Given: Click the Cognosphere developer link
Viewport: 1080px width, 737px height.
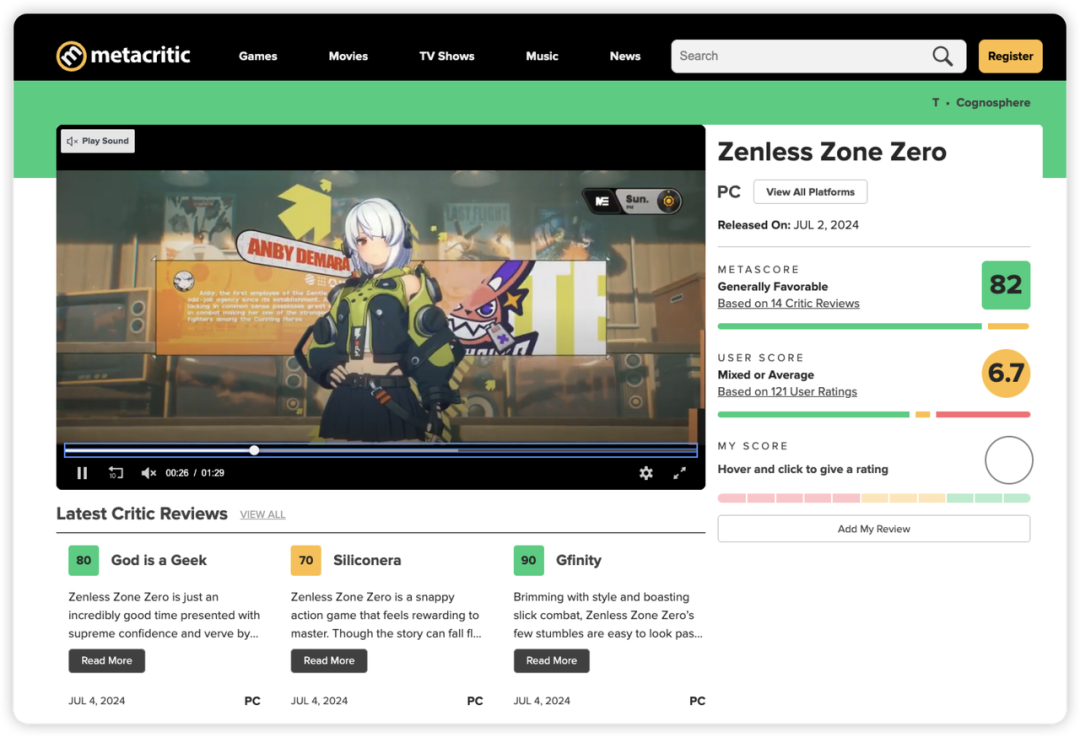Looking at the screenshot, I should 993,103.
